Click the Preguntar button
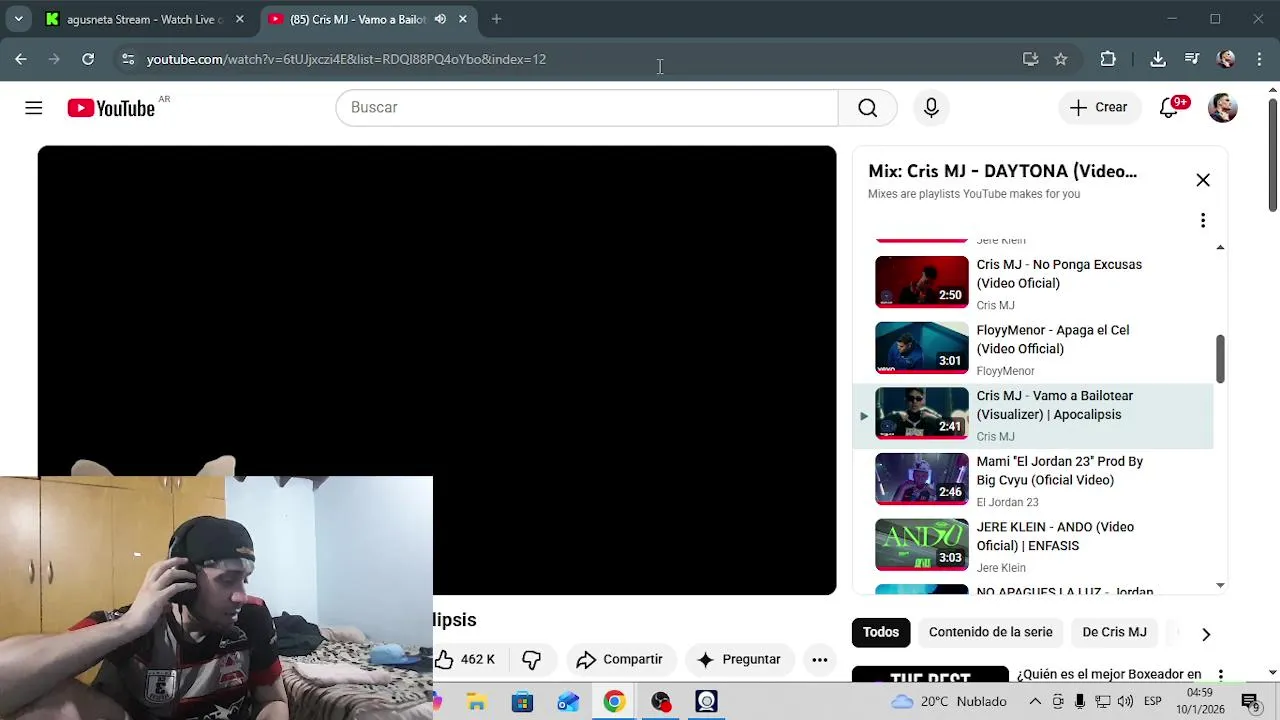Screen dimensions: 1280x720 tap(739, 659)
